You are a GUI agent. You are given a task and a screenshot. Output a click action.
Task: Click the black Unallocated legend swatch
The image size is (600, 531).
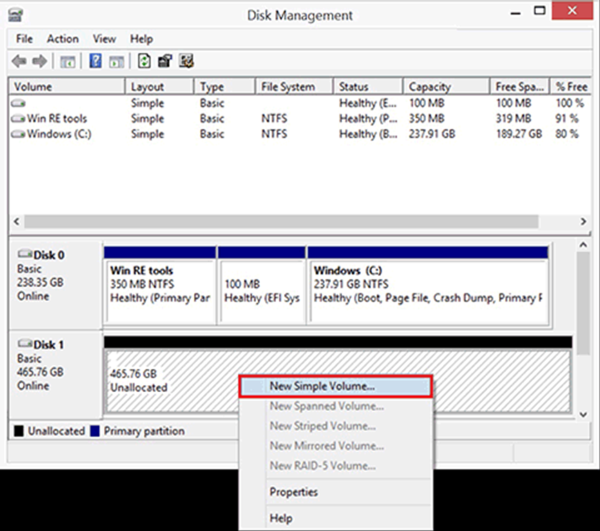coord(19,431)
